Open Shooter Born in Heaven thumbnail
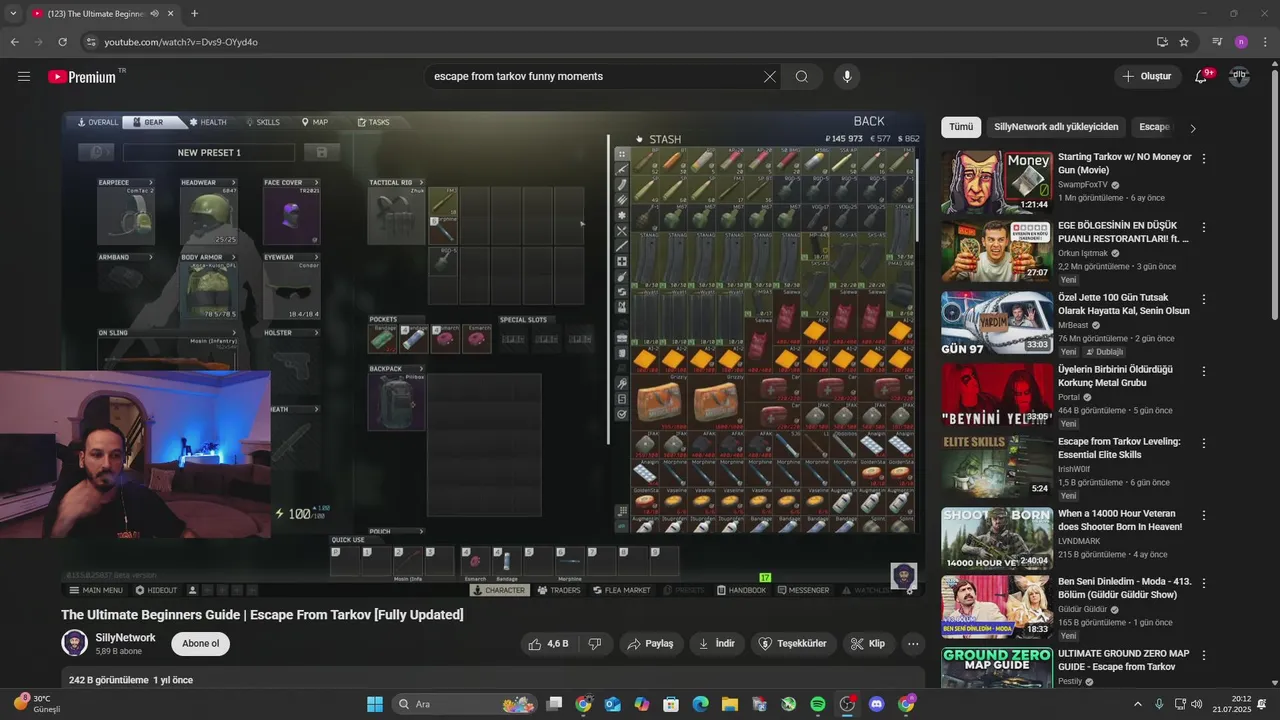Viewport: 1280px width, 720px height. (x=996, y=538)
